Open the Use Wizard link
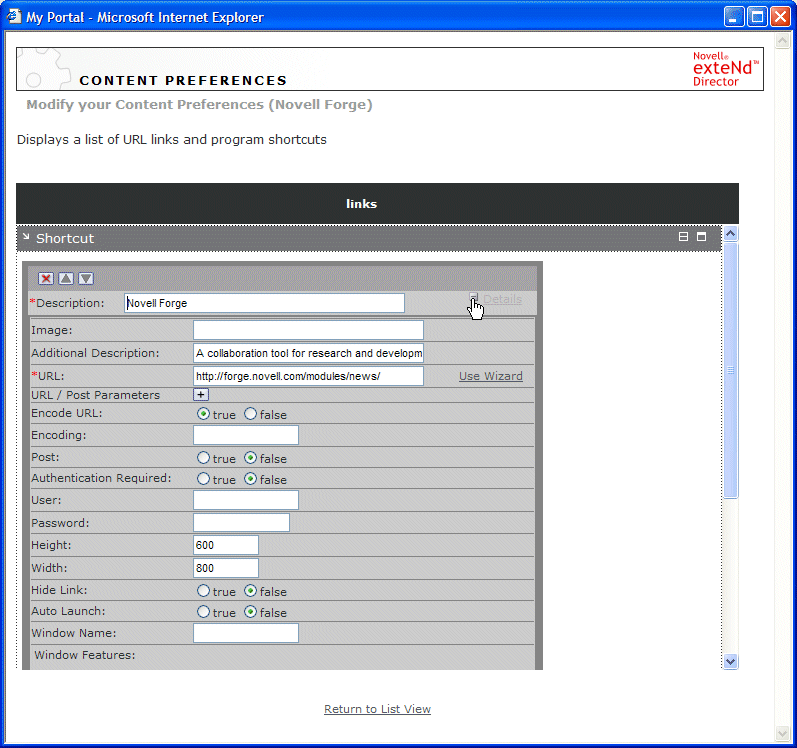 (491, 376)
